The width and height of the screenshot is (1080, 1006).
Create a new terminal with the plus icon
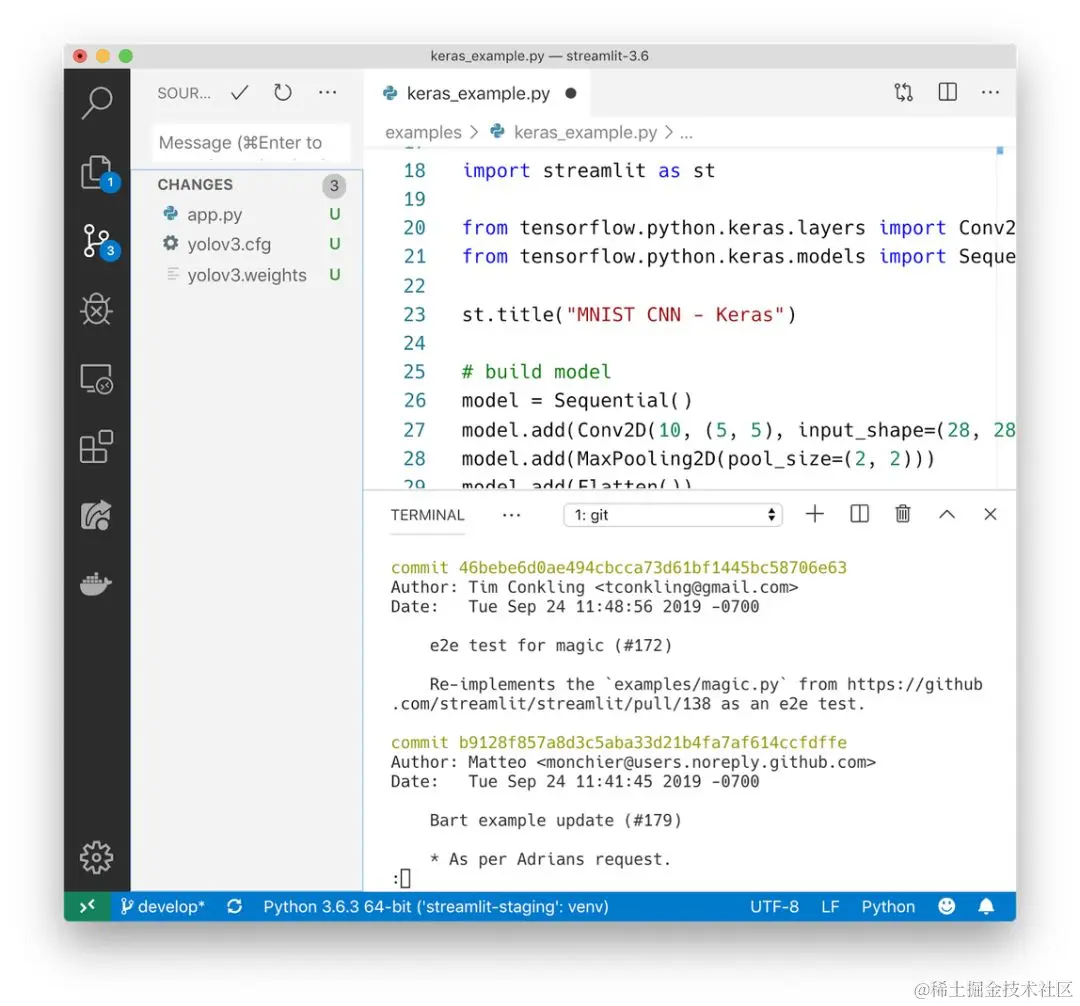point(814,514)
